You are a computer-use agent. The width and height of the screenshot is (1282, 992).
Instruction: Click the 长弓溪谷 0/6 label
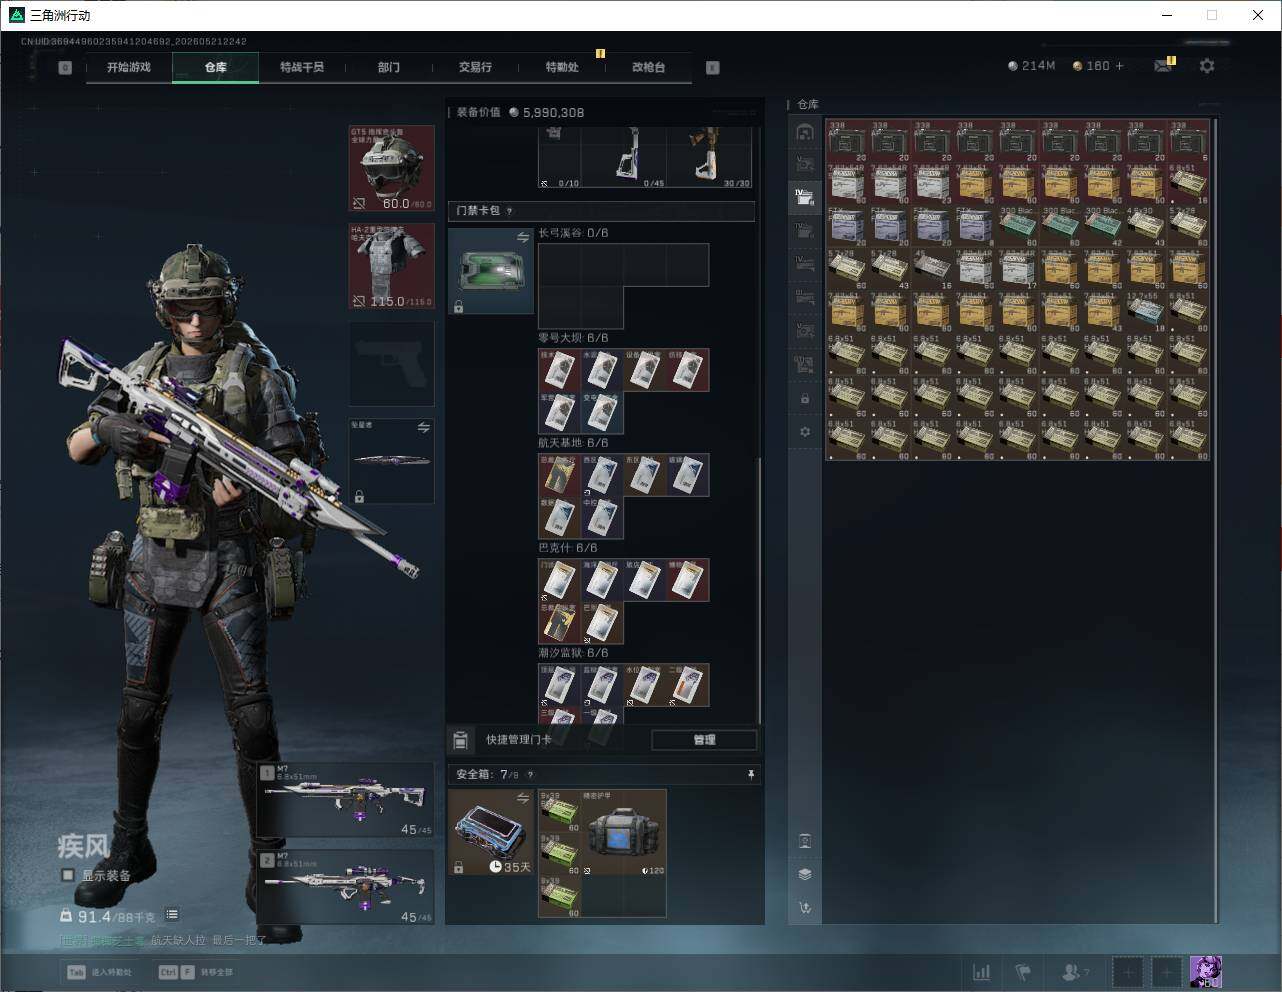click(x=573, y=233)
